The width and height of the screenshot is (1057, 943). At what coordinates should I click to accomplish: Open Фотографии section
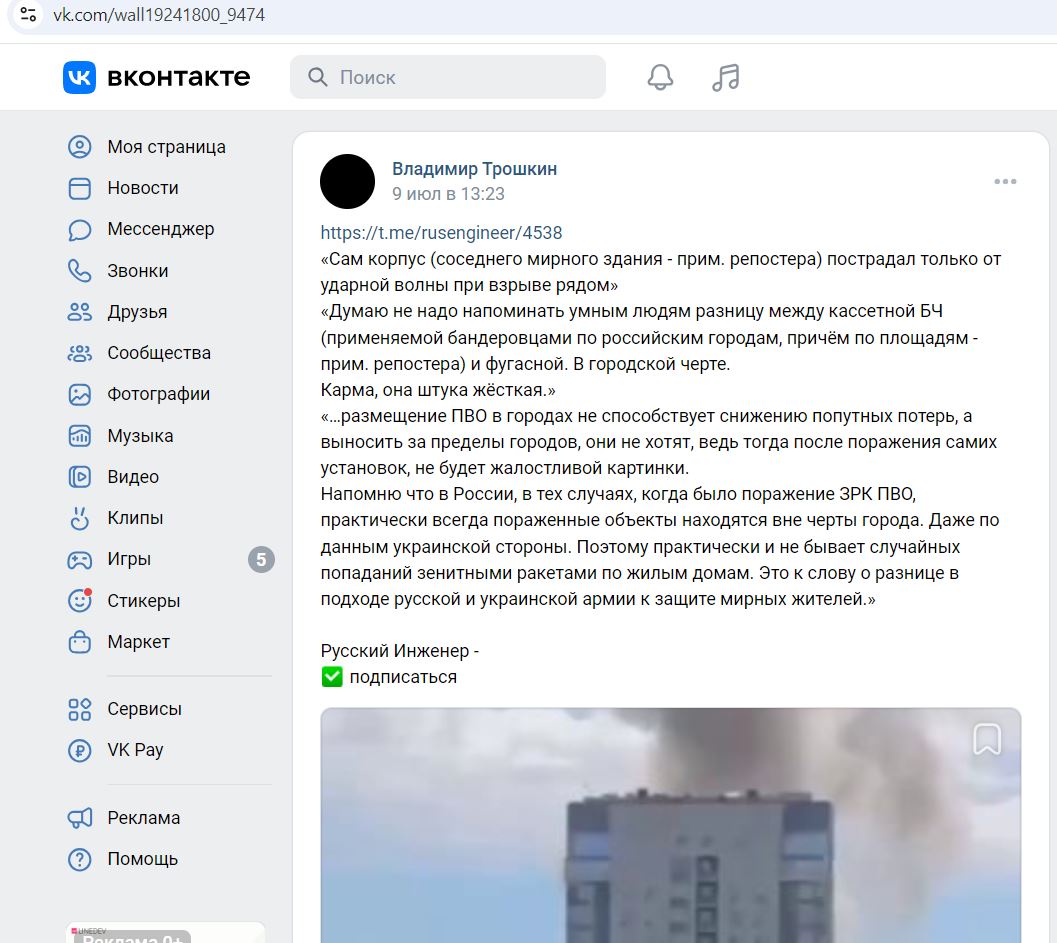click(x=159, y=394)
